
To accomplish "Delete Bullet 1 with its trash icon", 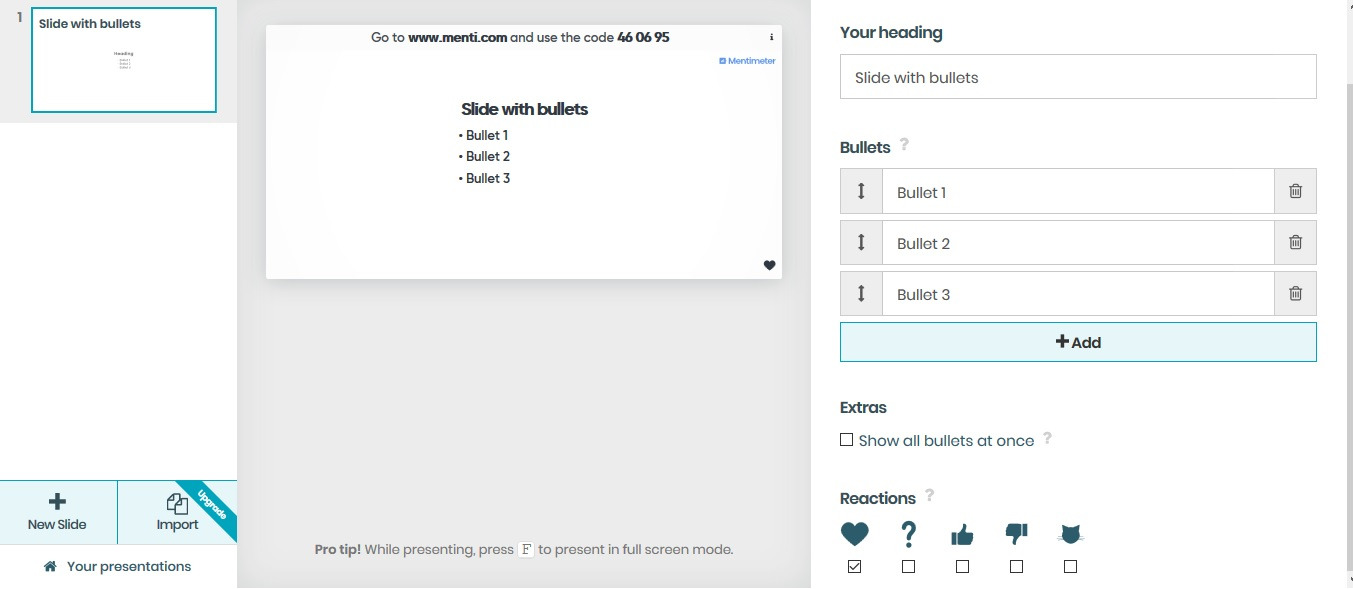I will 1295,191.
